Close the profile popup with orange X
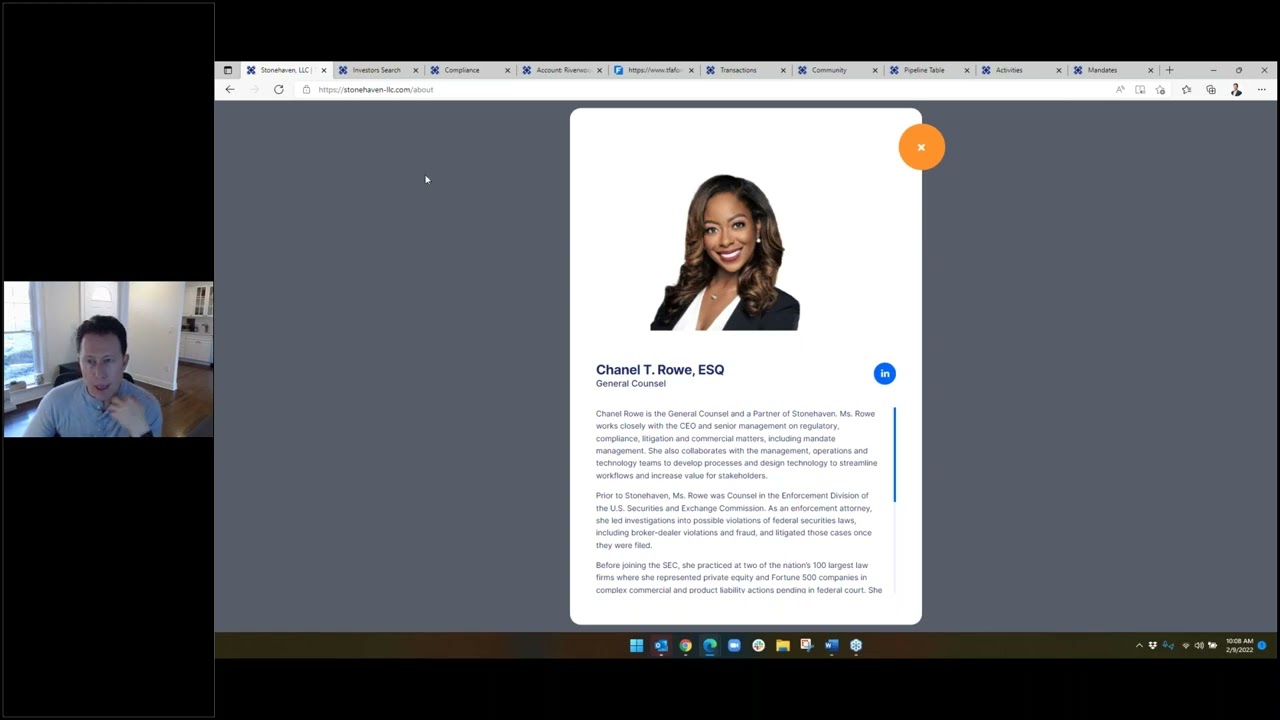This screenshot has width=1280, height=720. pos(921,147)
